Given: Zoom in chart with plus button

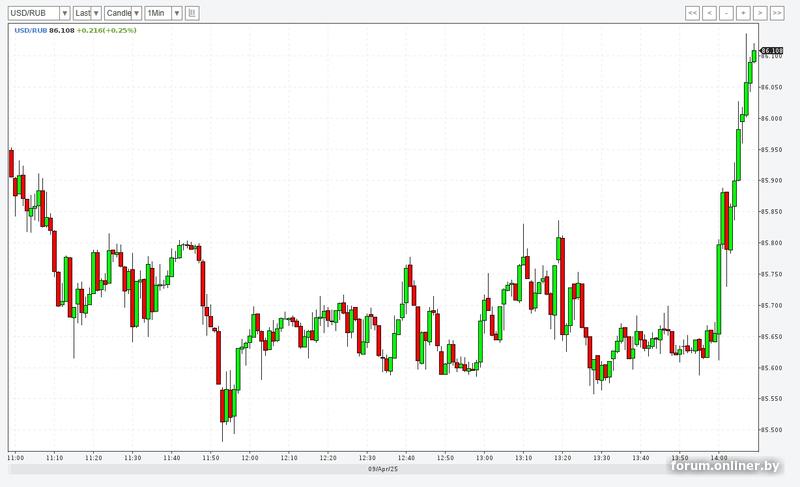Looking at the screenshot, I should coord(743,13).
